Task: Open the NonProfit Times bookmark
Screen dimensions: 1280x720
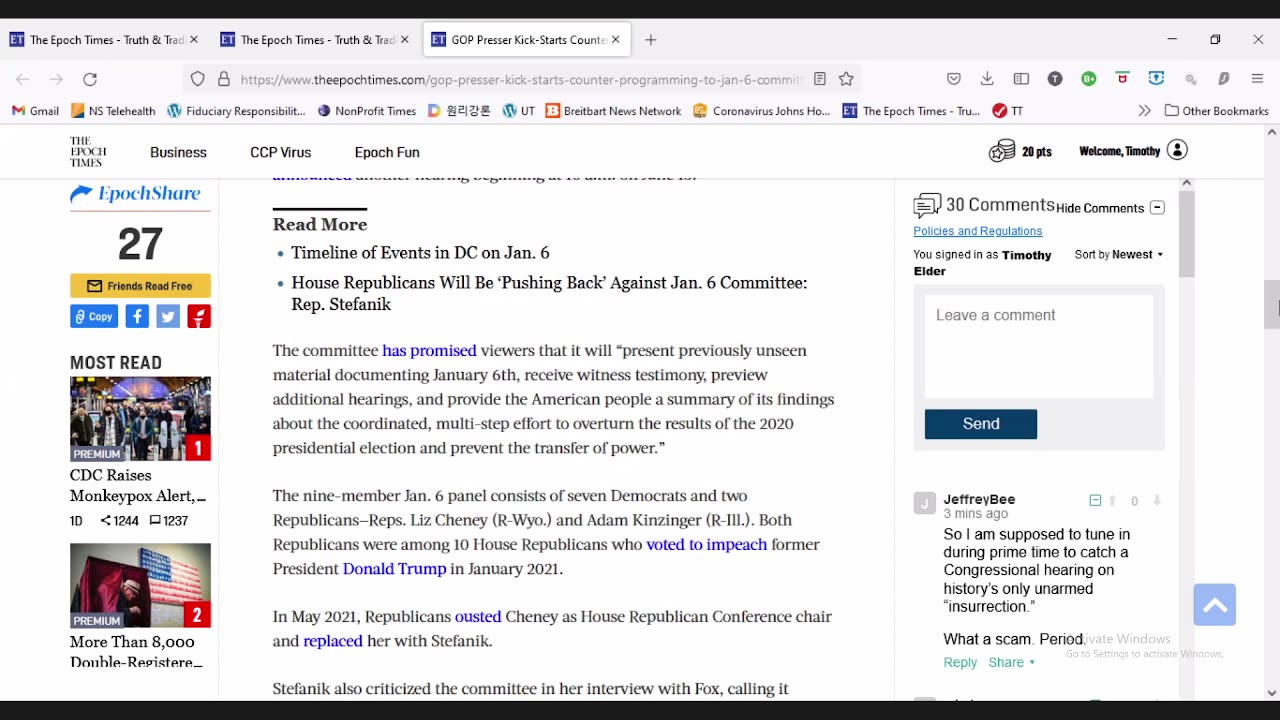Action: pos(366,111)
